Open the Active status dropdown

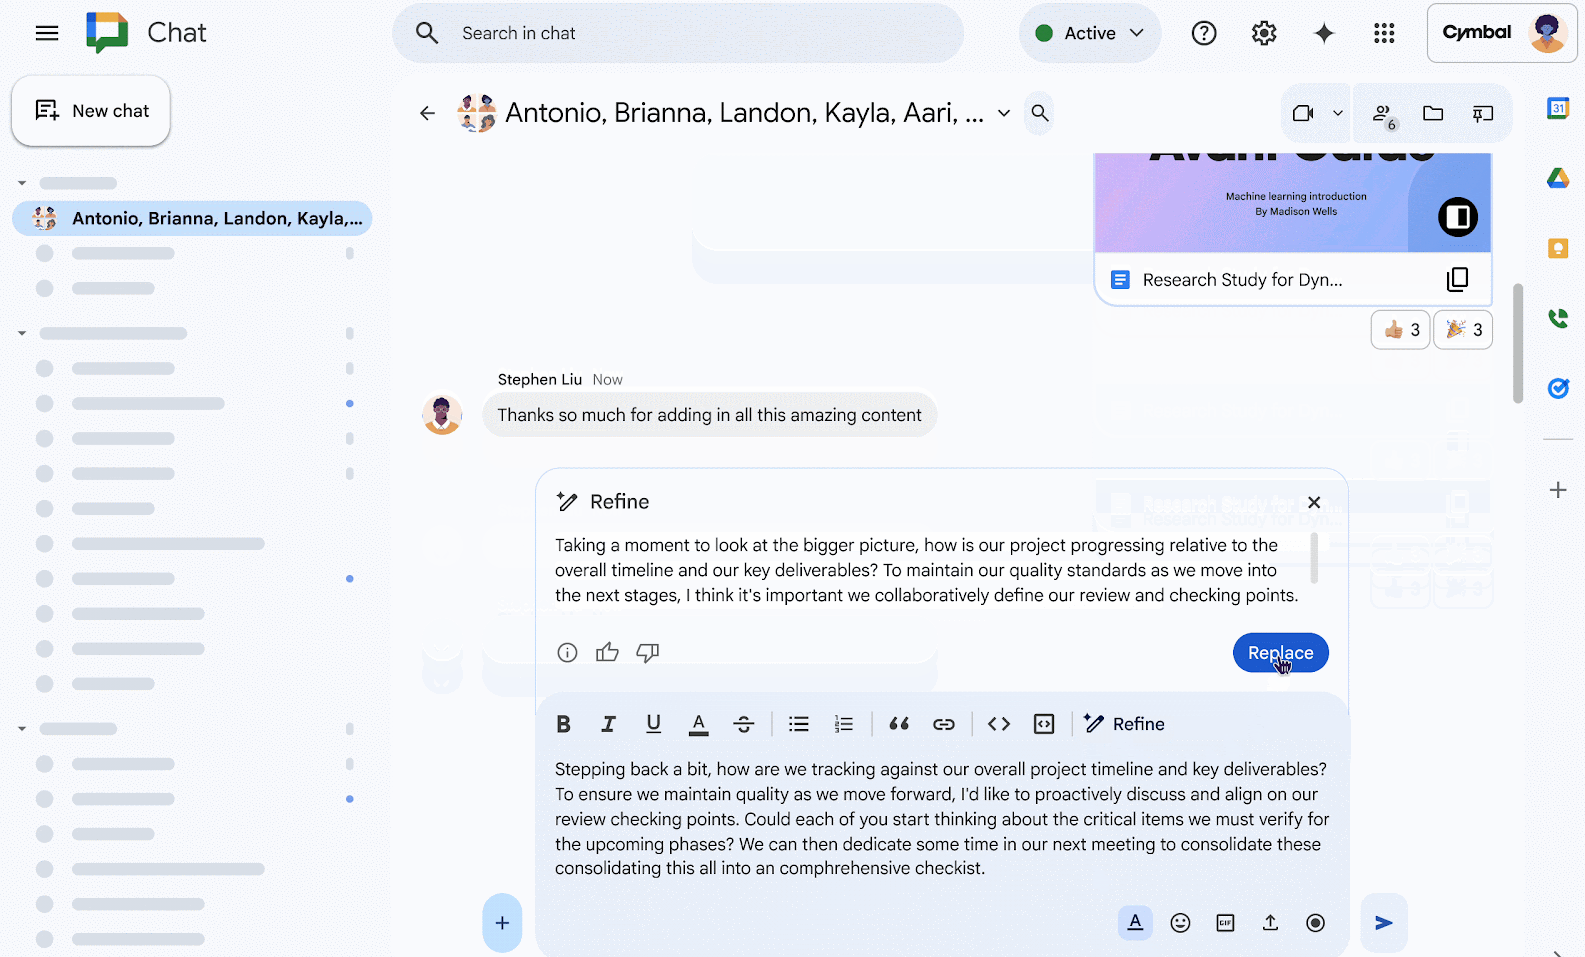point(1090,33)
